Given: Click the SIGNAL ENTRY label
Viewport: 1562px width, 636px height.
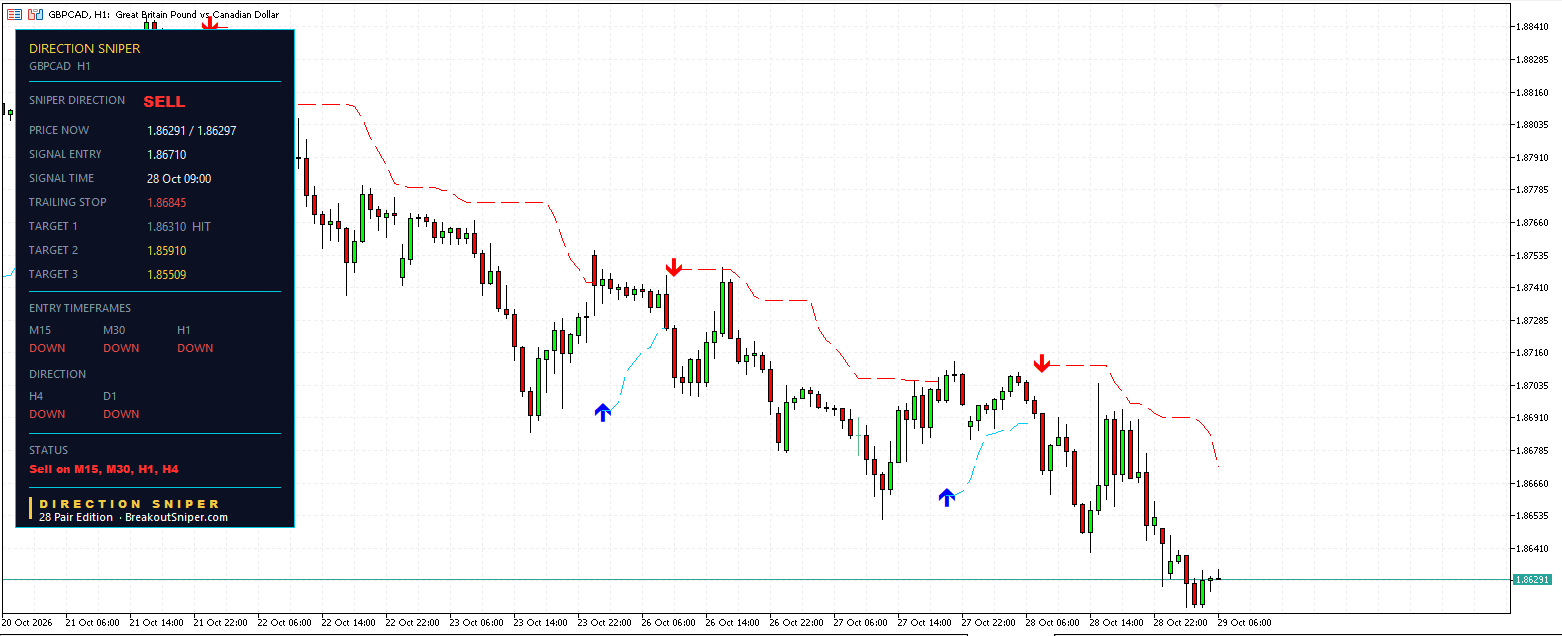Looking at the screenshot, I should click(65, 154).
